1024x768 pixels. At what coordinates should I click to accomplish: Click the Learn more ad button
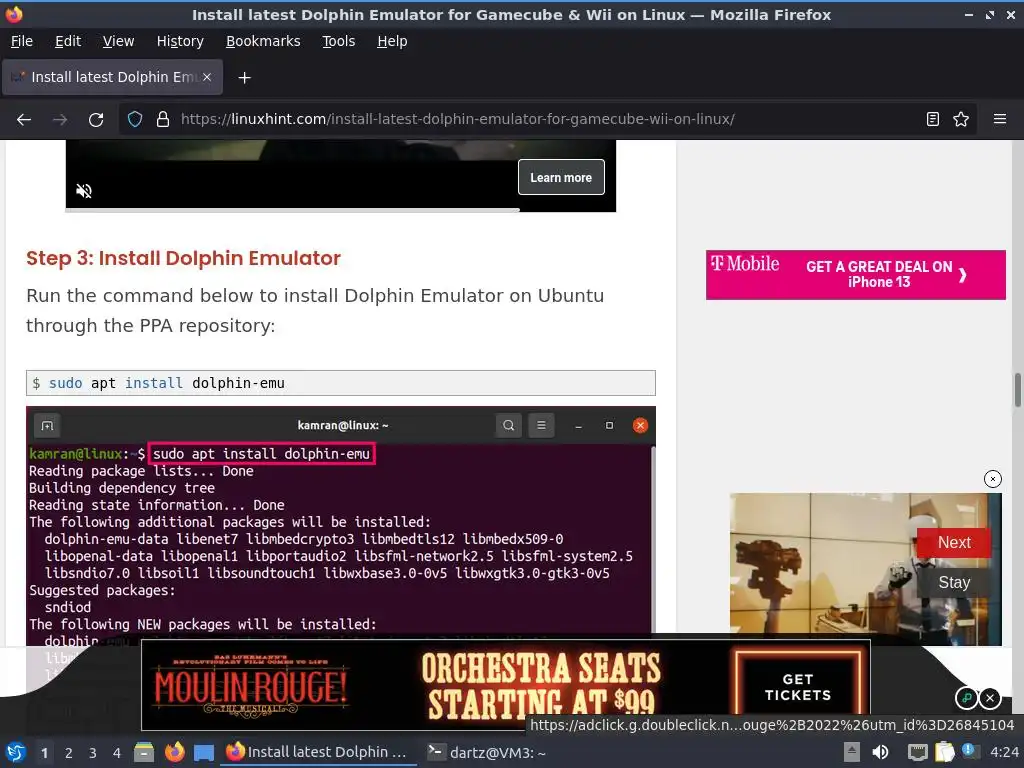[561, 178]
